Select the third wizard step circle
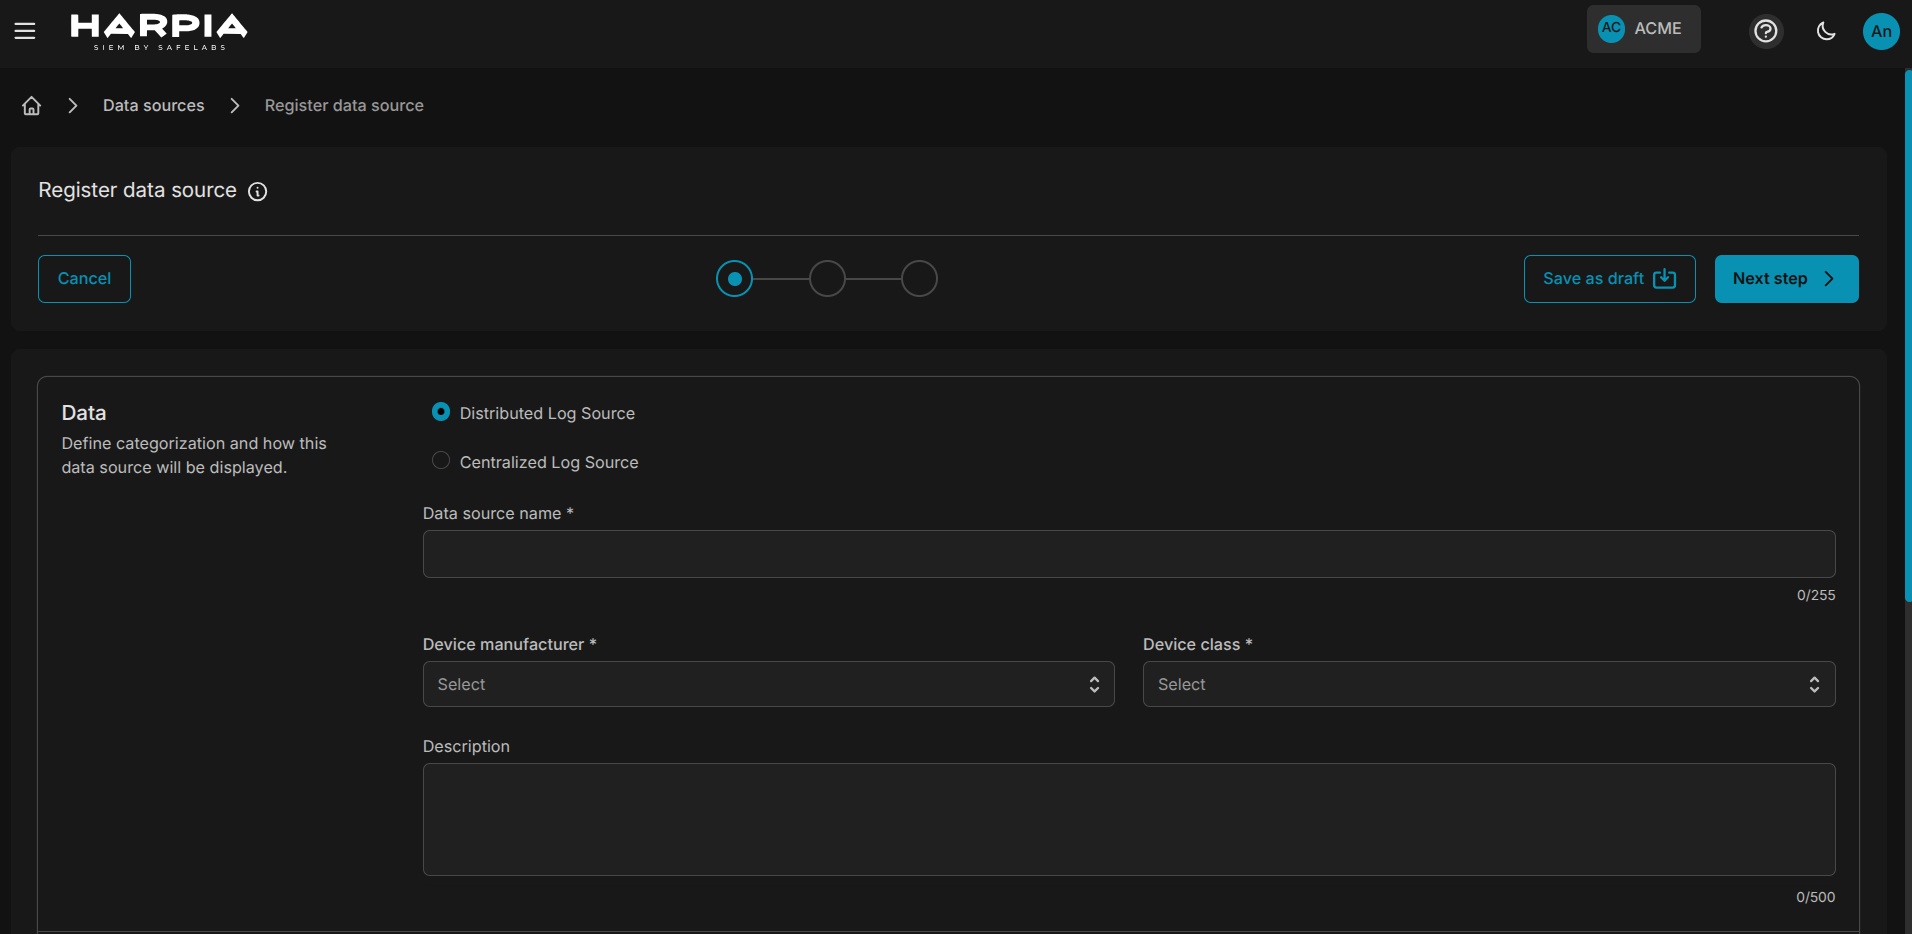Image resolution: width=1912 pixels, height=934 pixels. click(x=919, y=279)
